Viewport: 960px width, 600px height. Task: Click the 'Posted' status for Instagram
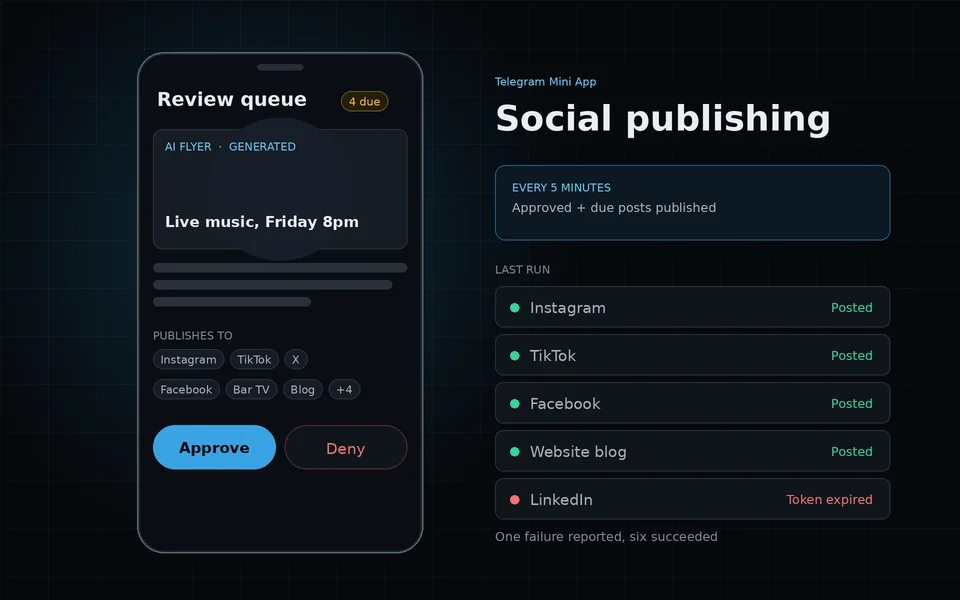(852, 308)
